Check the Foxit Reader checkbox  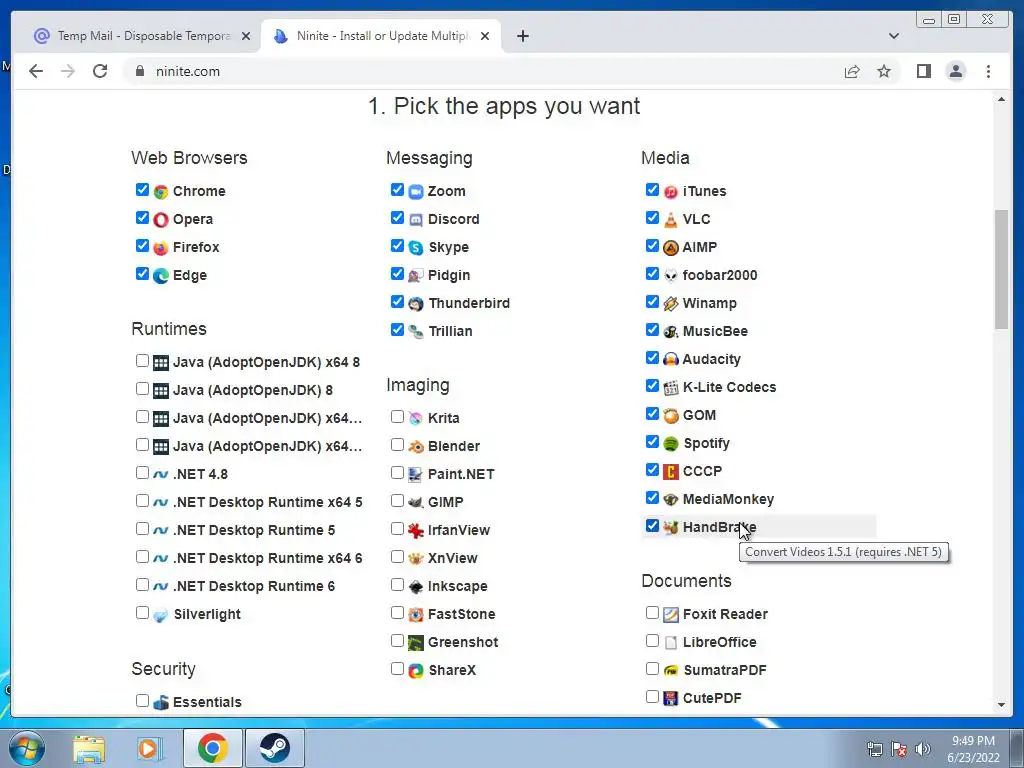click(652, 612)
